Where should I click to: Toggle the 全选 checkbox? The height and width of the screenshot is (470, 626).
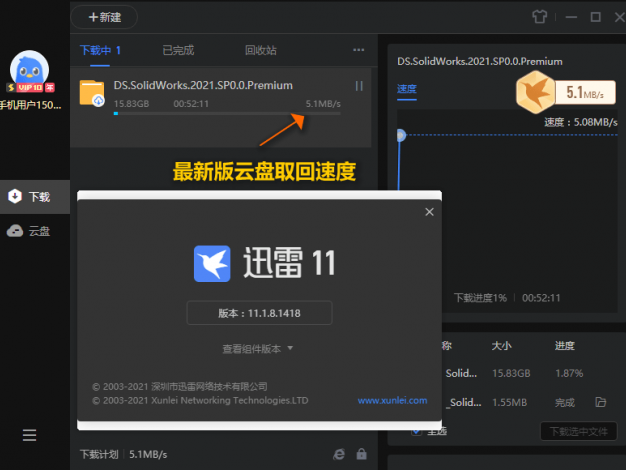[416, 431]
